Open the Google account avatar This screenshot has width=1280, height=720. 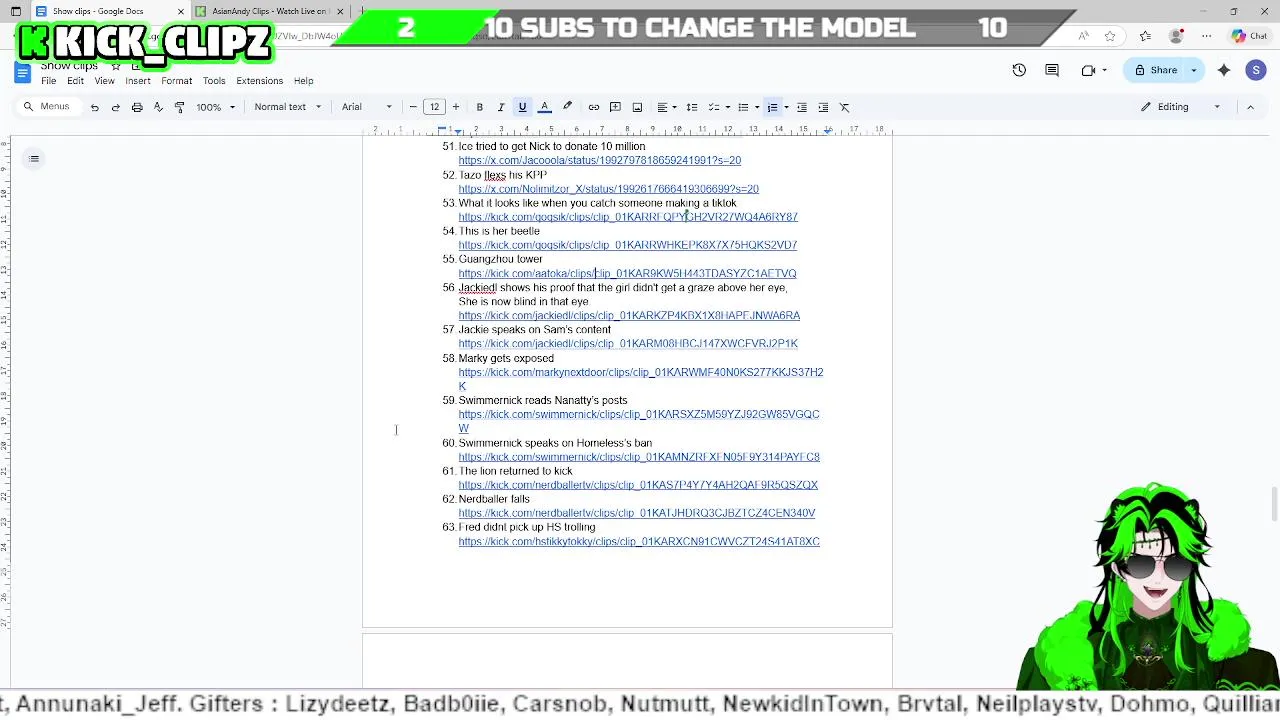tap(1256, 70)
